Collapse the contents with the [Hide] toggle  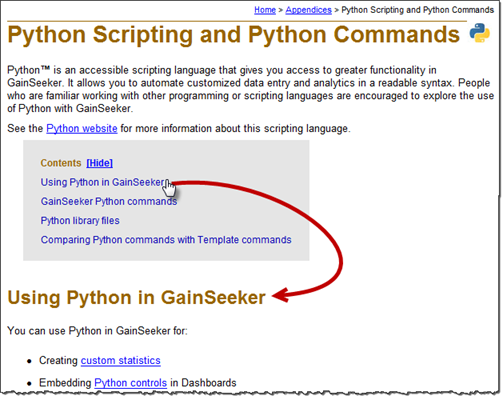[99, 163]
